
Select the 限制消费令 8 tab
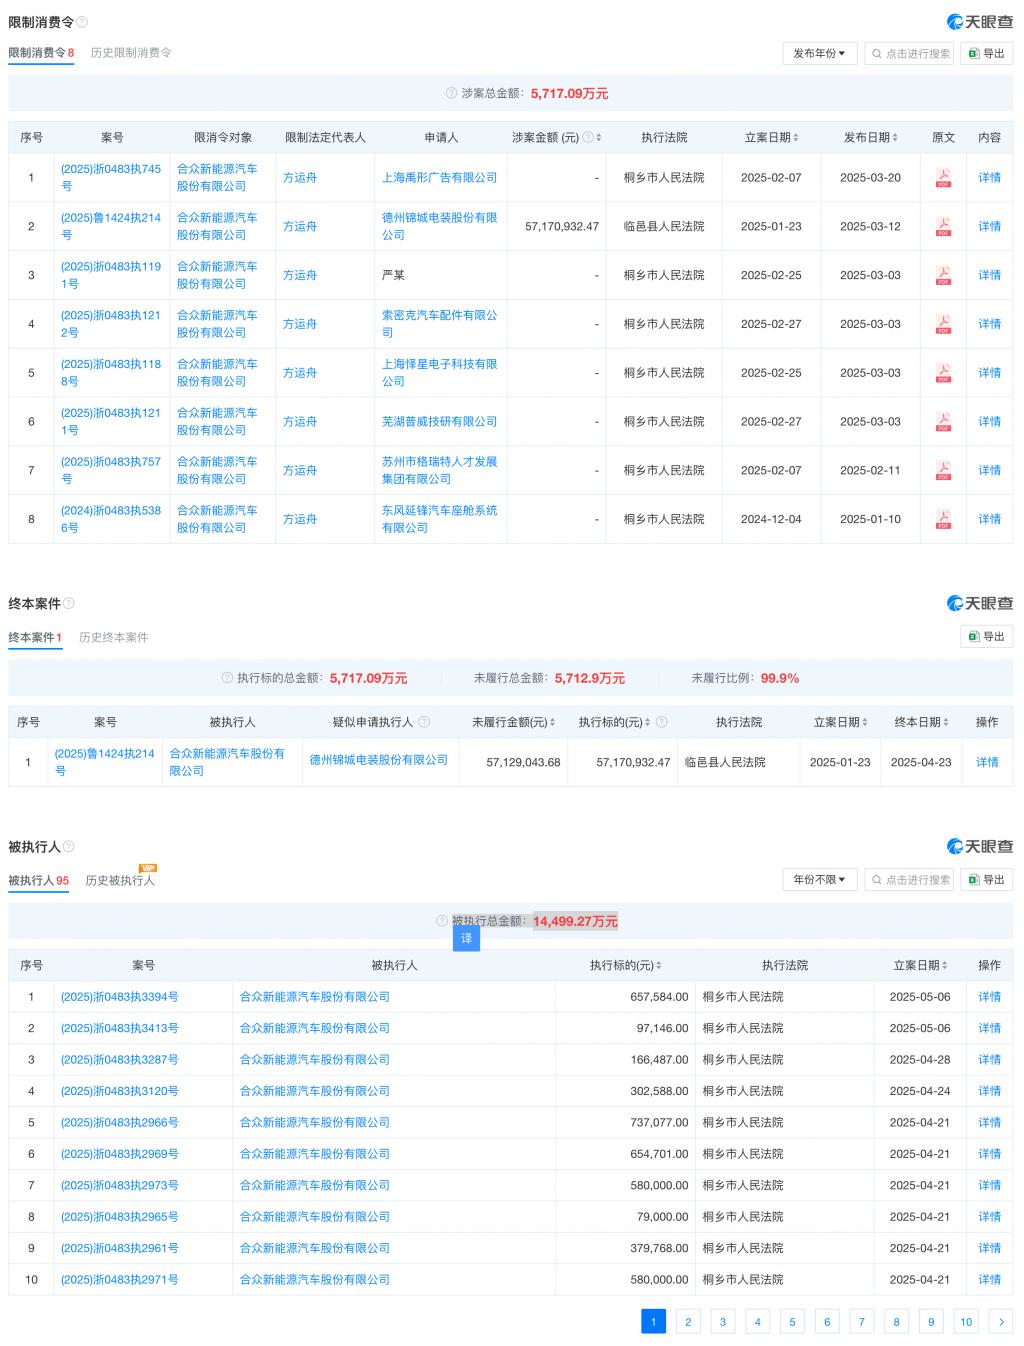pyautogui.click(x=41, y=53)
